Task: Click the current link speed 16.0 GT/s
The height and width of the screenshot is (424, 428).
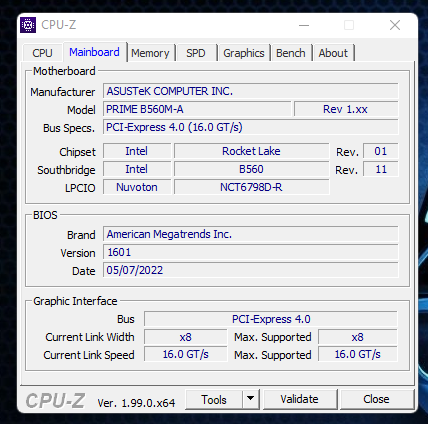Action: (186, 355)
